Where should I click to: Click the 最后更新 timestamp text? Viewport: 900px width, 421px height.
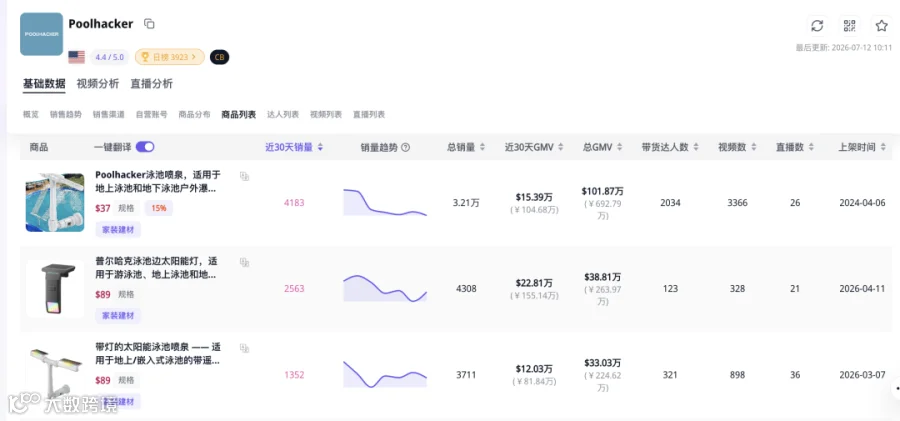(x=844, y=48)
